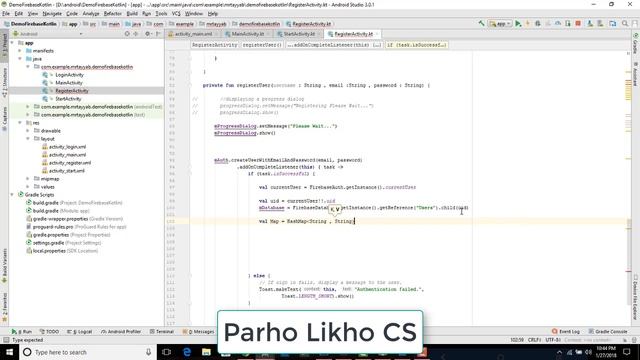
Task: Open the File menu
Action: (6, 13)
